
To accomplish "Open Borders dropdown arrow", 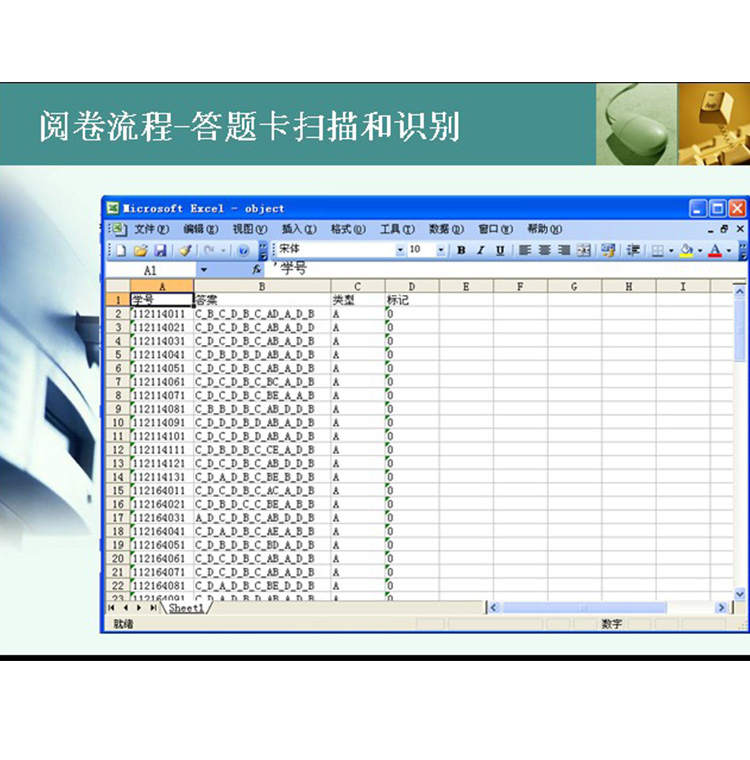I will 671,251.
